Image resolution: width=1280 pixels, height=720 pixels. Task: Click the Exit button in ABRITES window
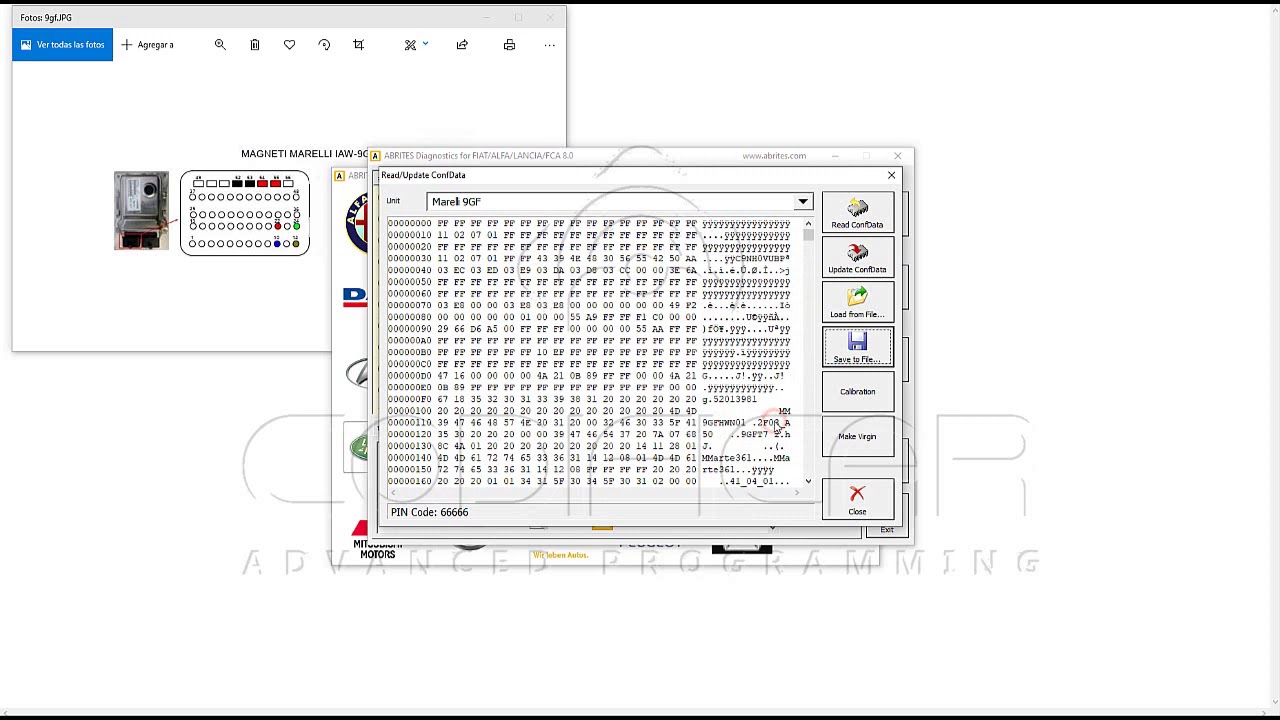[887, 530]
